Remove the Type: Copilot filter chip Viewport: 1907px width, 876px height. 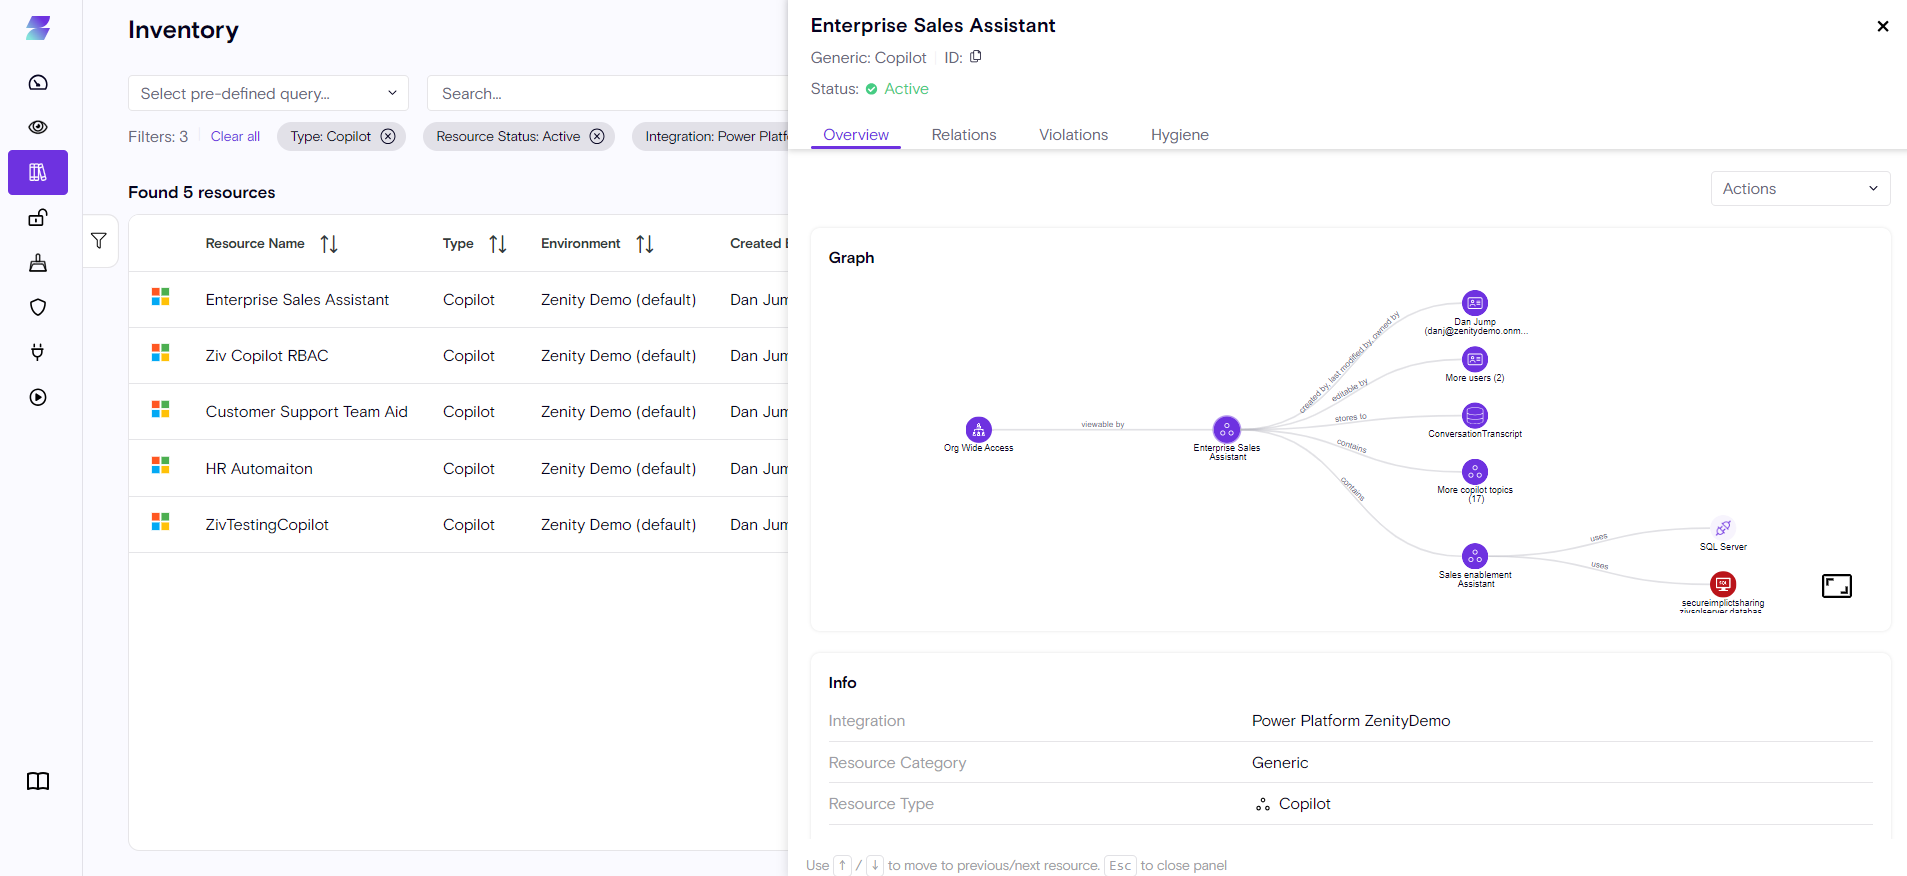click(388, 136)
